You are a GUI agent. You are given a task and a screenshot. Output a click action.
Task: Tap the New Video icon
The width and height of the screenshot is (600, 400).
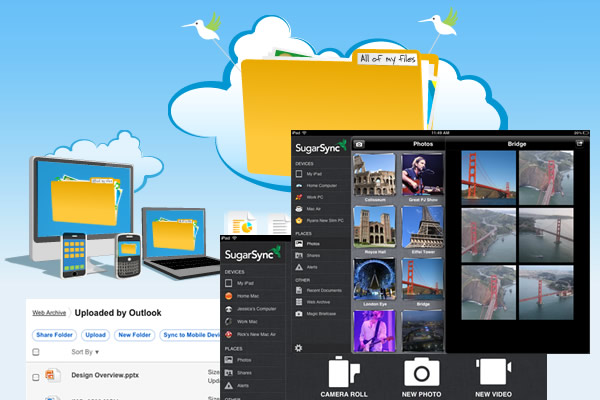pos(493,371)
